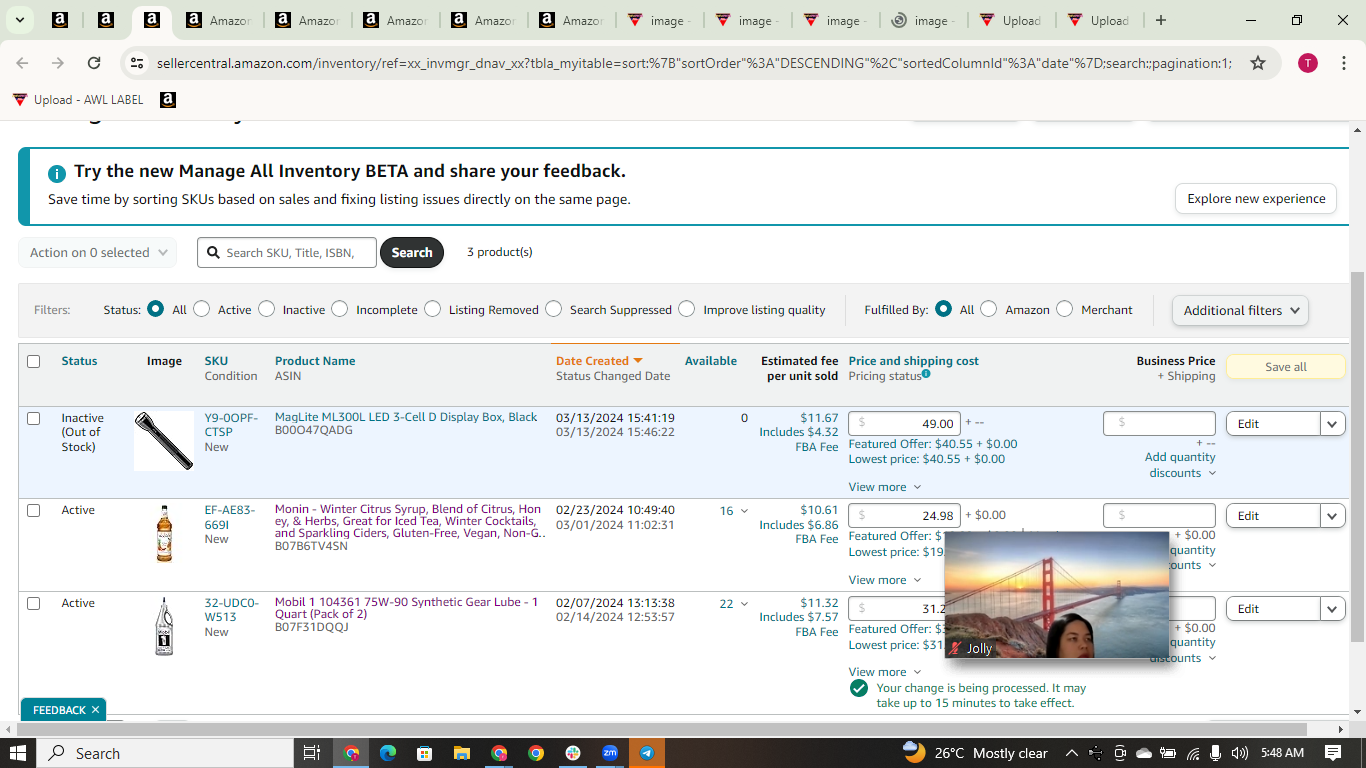The height and width of the screenshot is (768, 1366).
Task: Select the Monin Winter Citrus row checkbox
Action: pyautogui.click(x=34, y=510)
